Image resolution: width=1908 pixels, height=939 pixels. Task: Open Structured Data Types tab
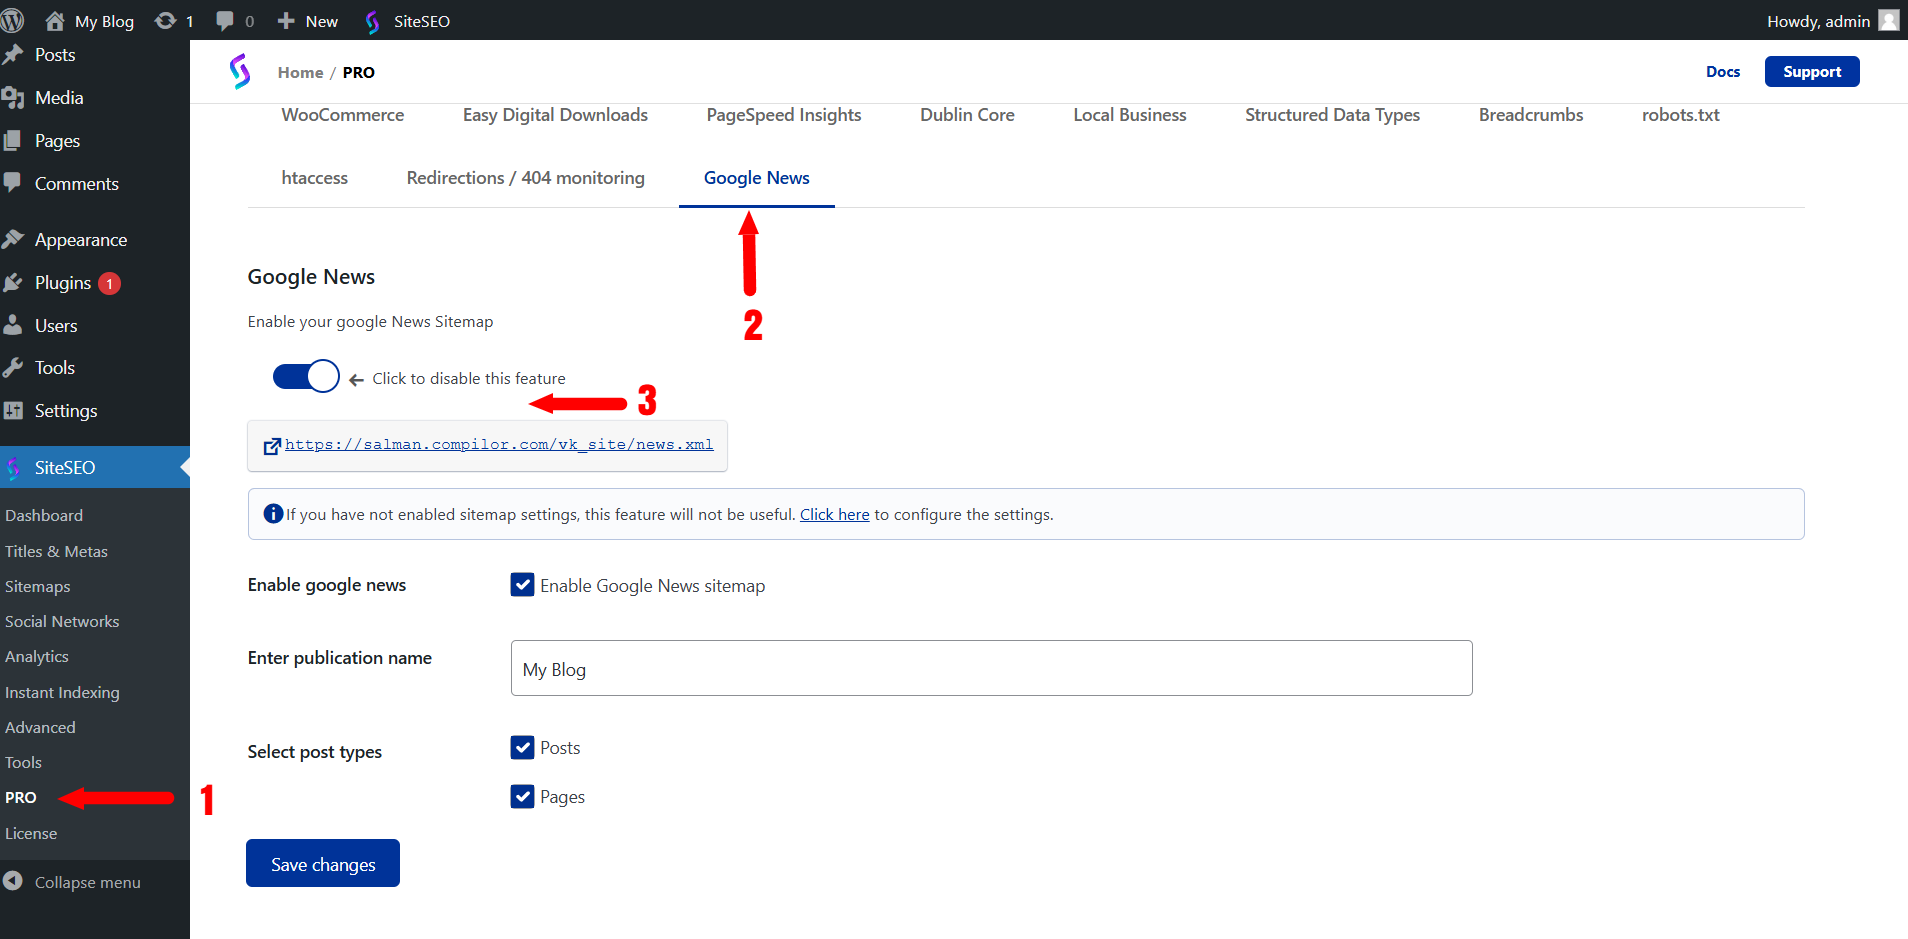(x=1332, y=115)
